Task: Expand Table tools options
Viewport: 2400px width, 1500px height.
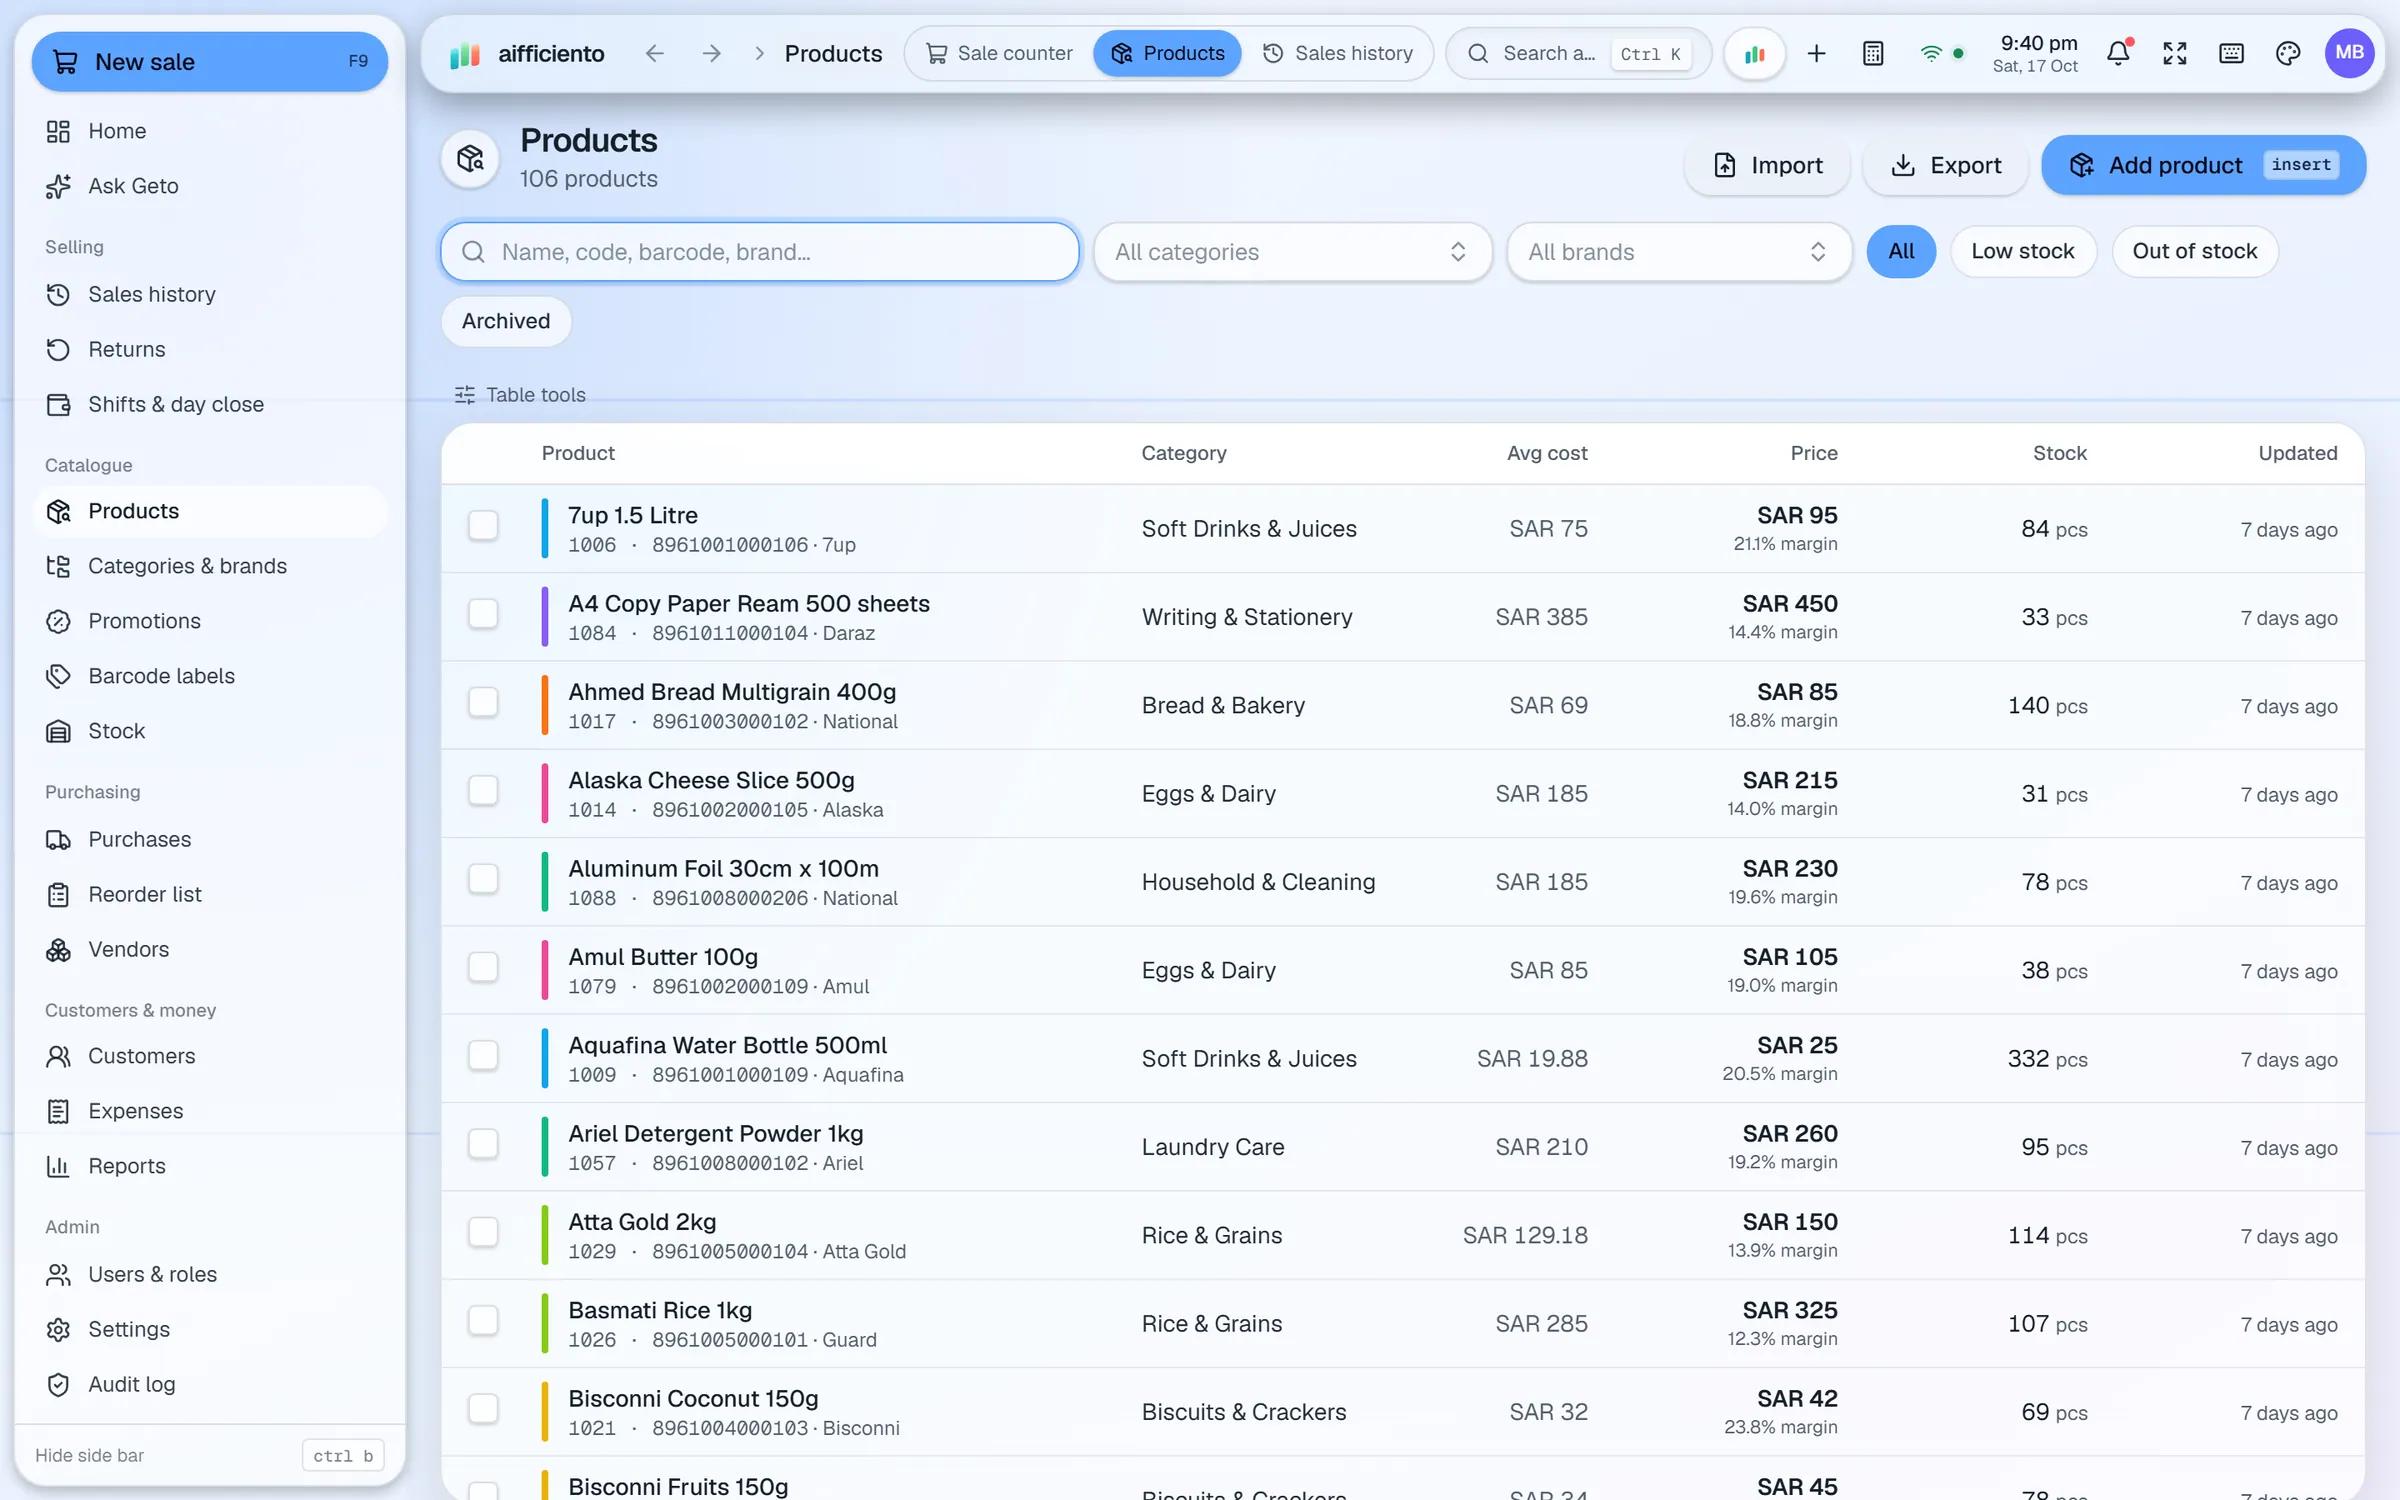Action: click(520, 395)
